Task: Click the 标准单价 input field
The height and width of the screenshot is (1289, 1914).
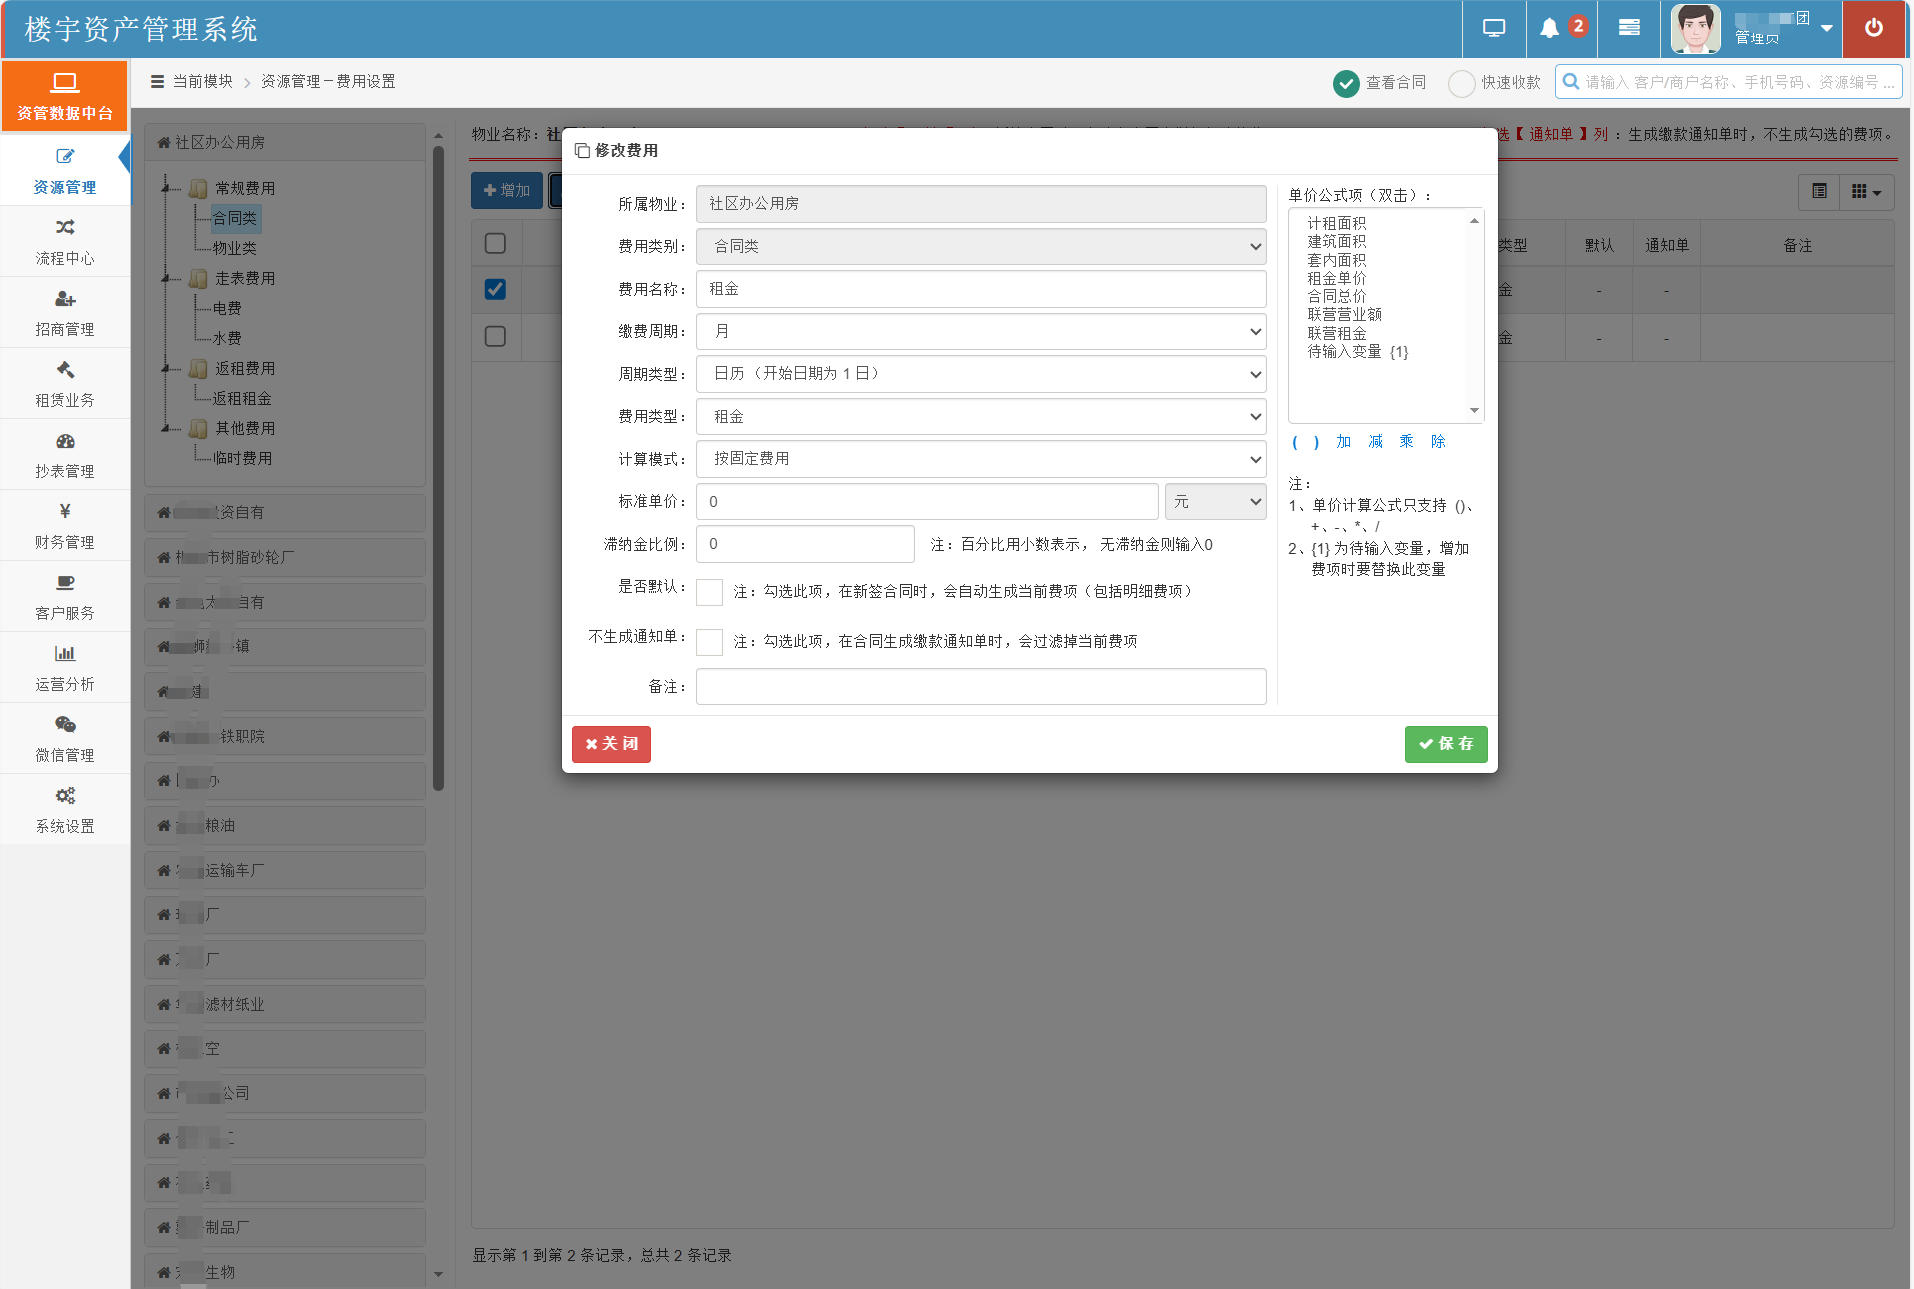Action: coord(927,501)
